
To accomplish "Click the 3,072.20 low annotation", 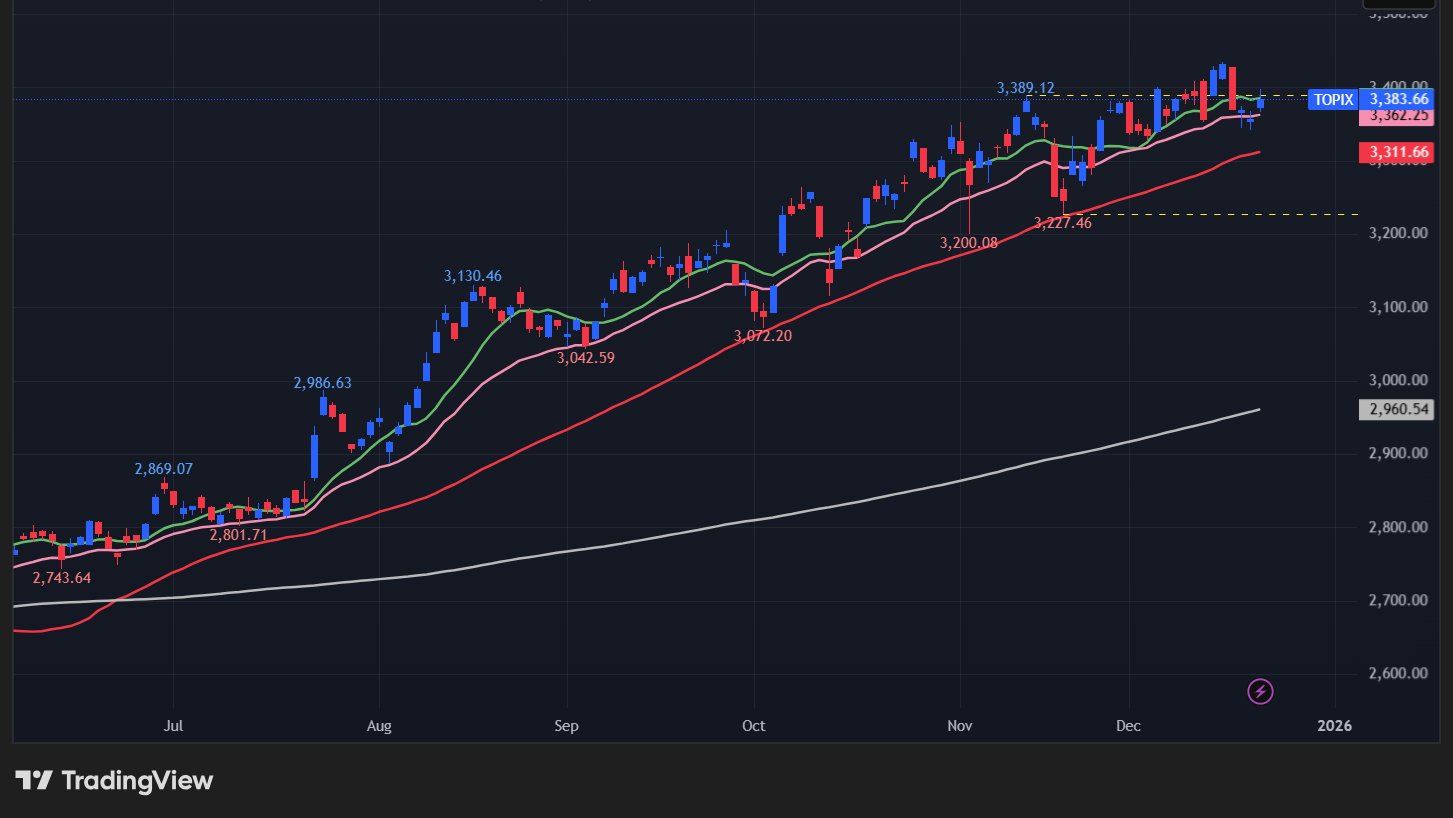I will [762, 336].
